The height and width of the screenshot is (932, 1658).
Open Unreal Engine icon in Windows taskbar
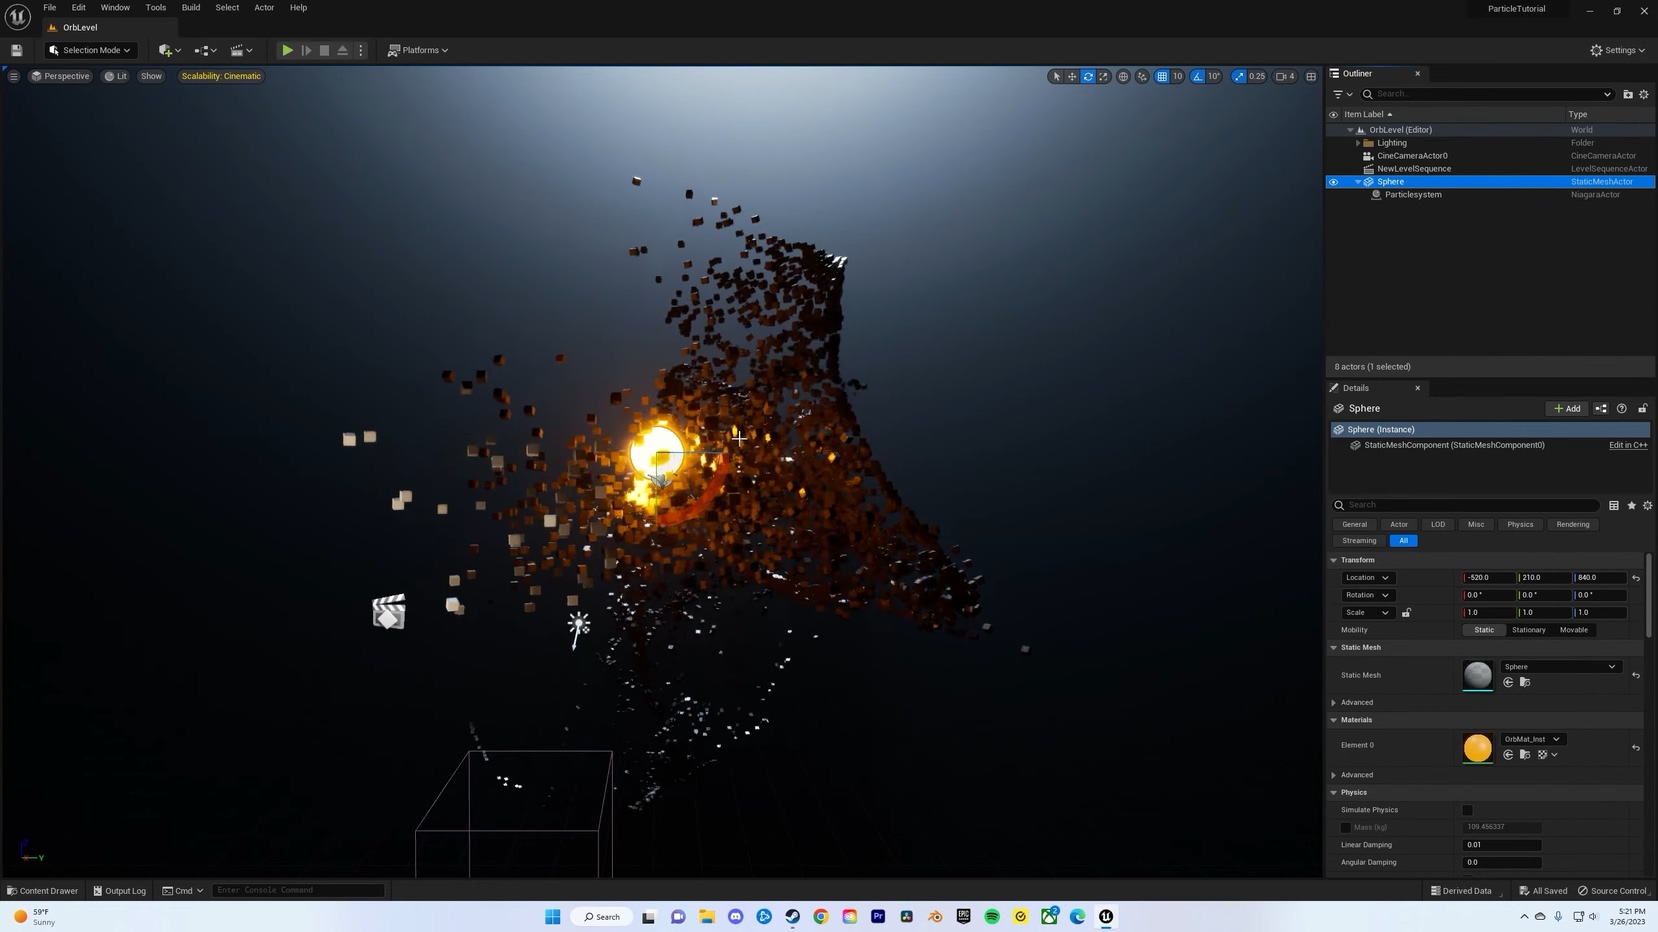click(1106, 916)
